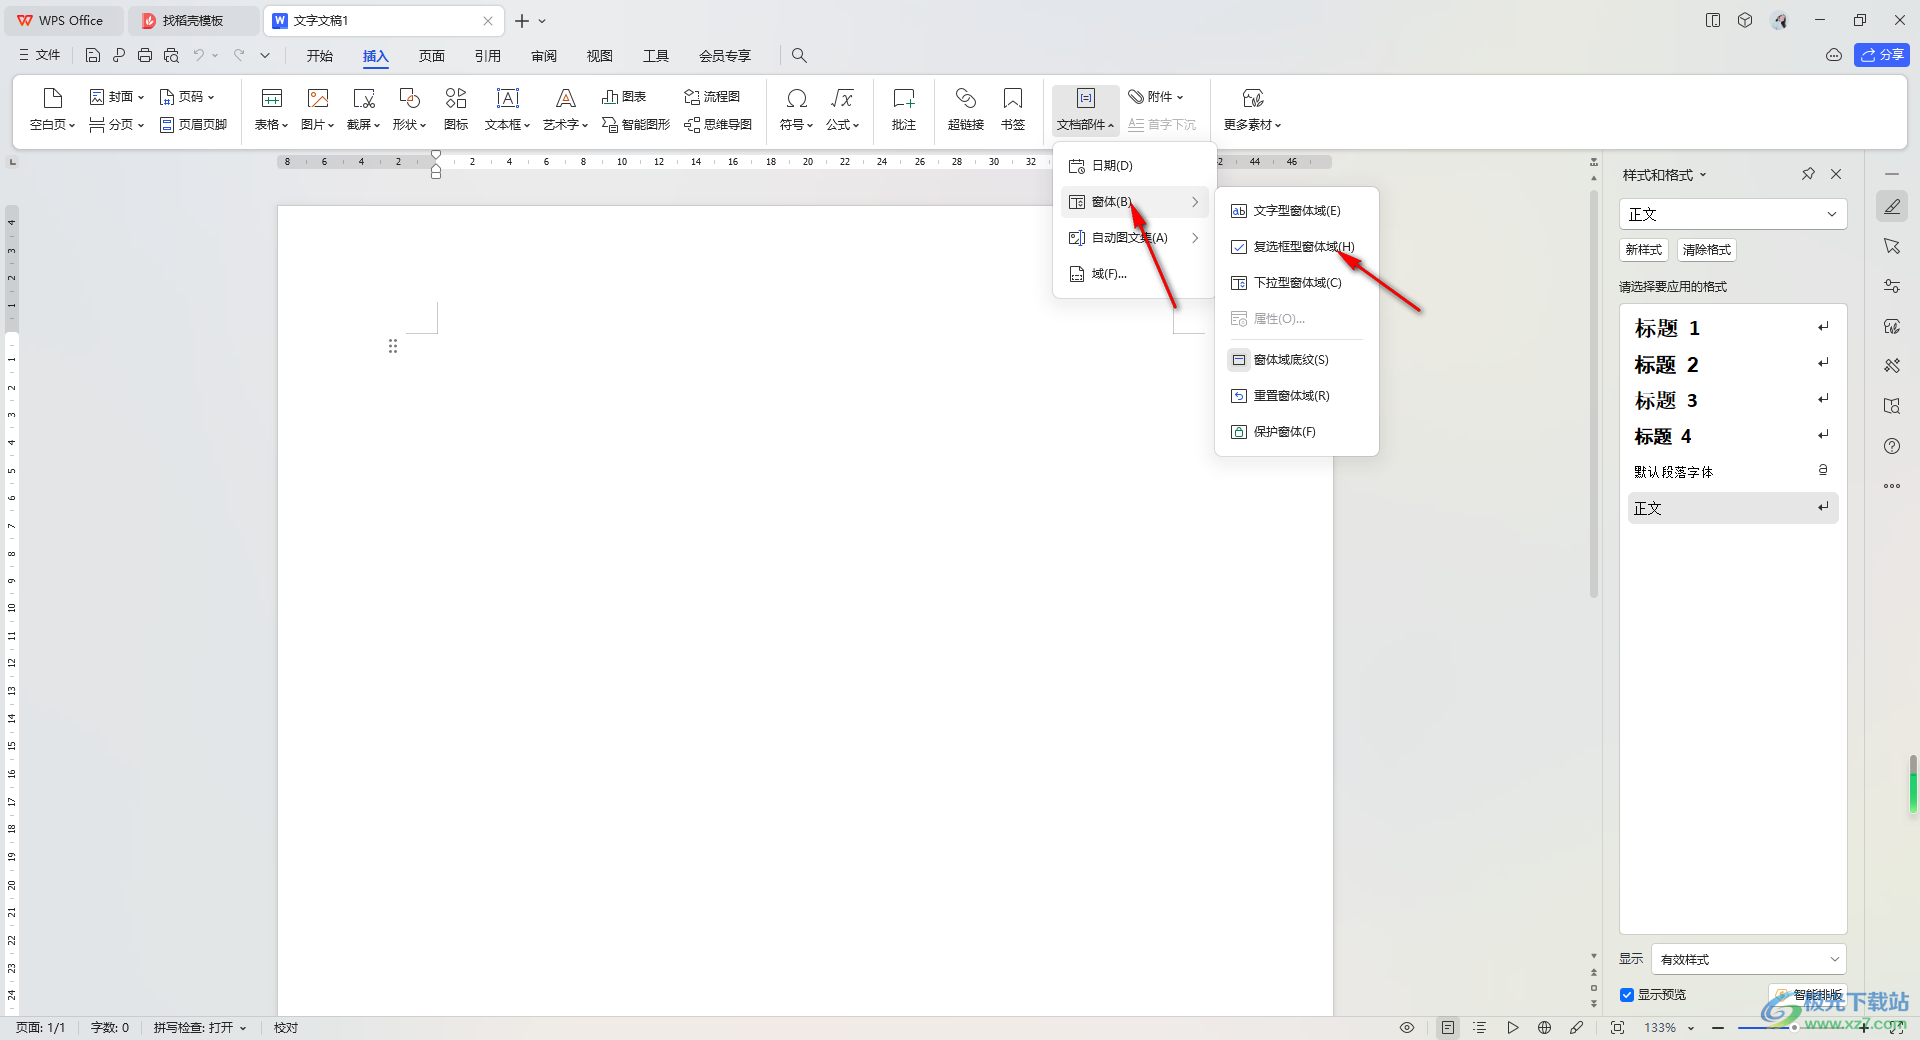Screen dimensions: 1920x1040
Task: Insert a Text Box
Action: (507, 109)
